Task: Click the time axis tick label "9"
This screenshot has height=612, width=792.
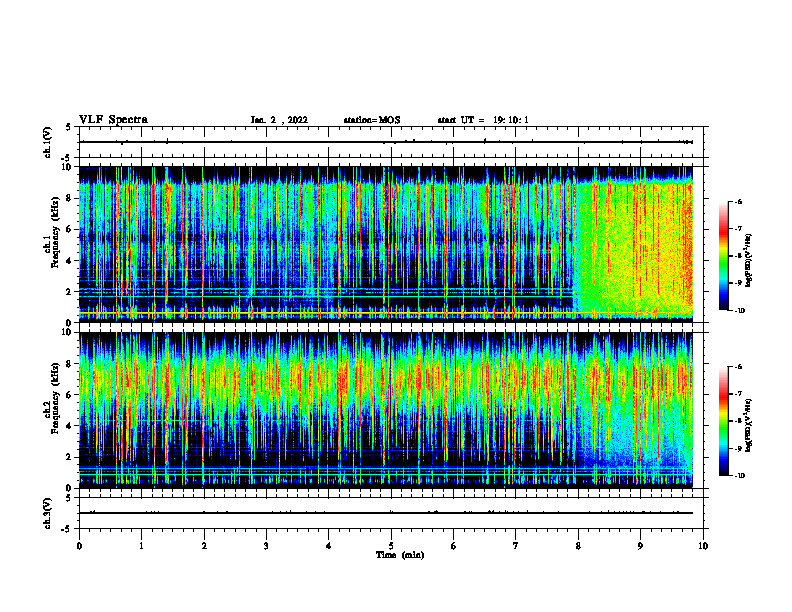Action: click(x=640, y=546)
